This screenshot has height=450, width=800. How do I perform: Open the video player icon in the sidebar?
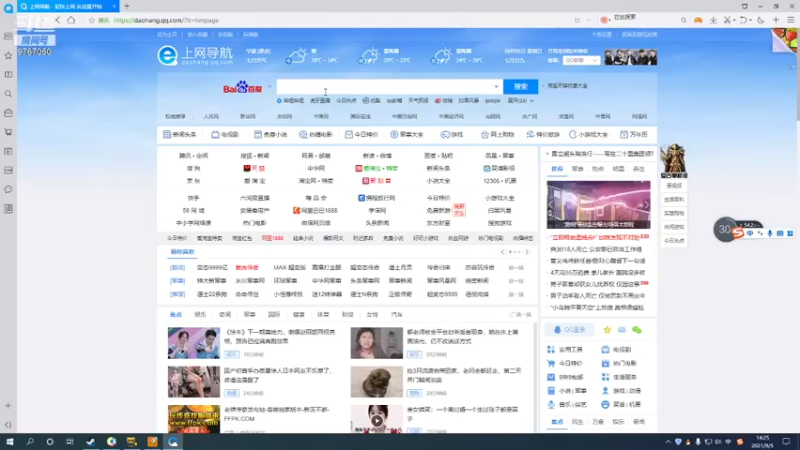(8, 151)
